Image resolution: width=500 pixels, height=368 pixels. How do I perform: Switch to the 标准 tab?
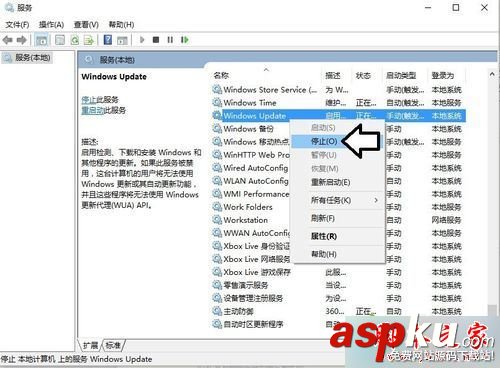(113, 345)
